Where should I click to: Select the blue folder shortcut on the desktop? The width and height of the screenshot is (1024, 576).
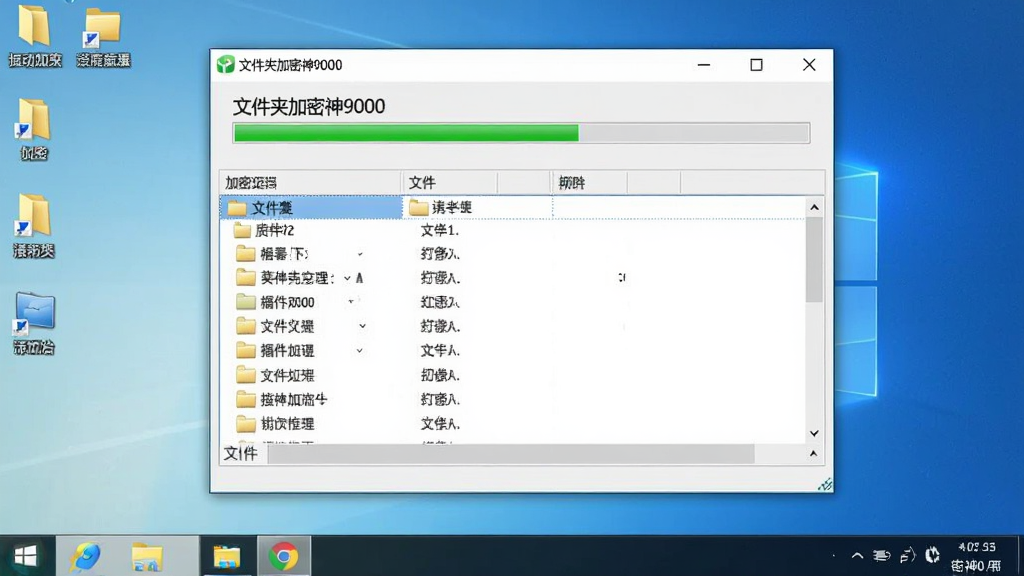(34, 323)
